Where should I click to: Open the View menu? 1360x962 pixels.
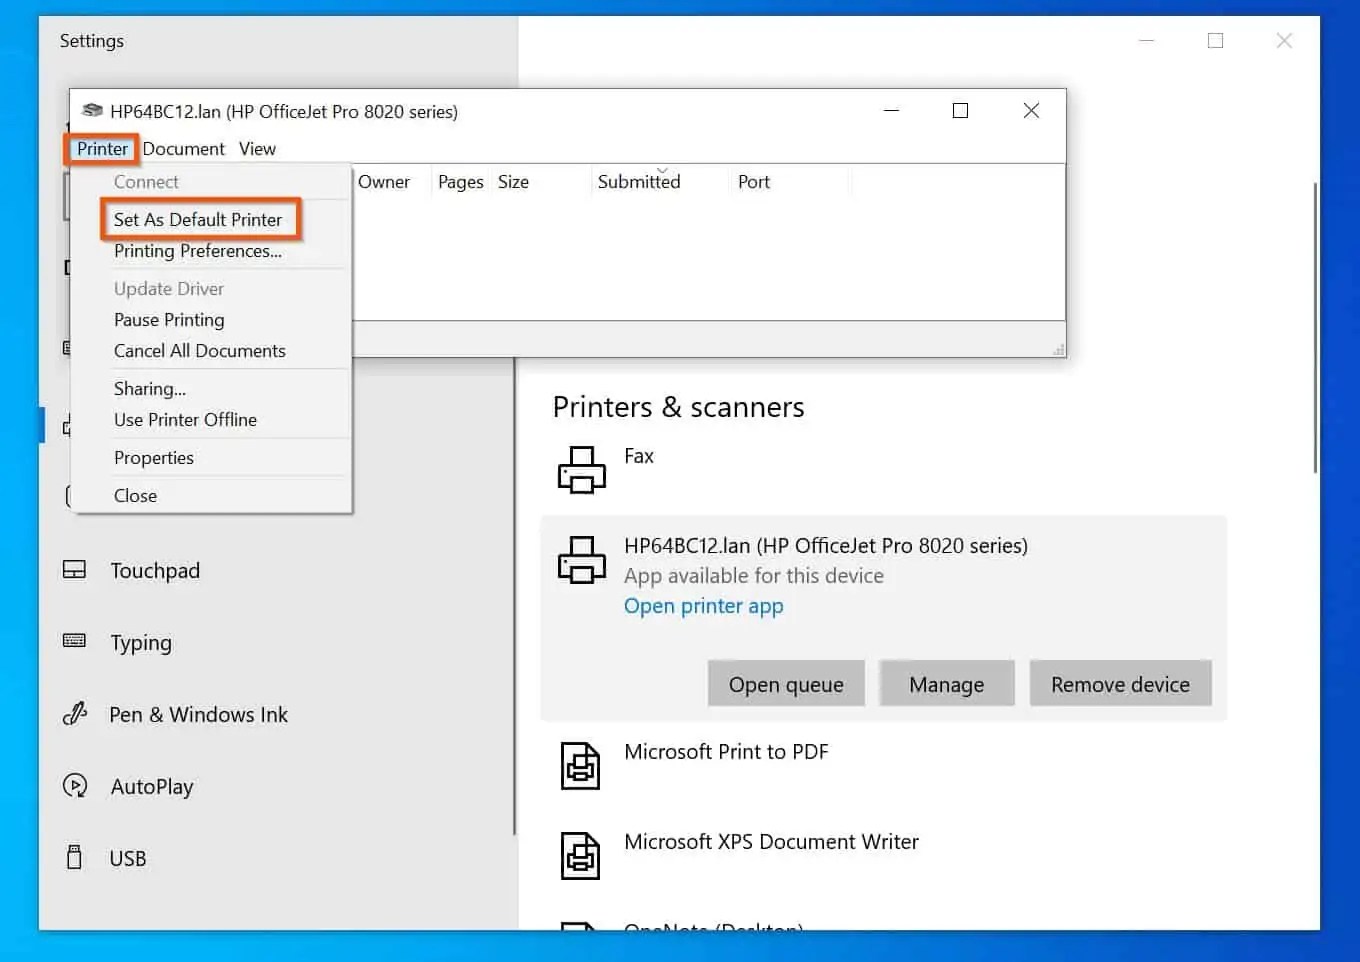coord(257,148)
